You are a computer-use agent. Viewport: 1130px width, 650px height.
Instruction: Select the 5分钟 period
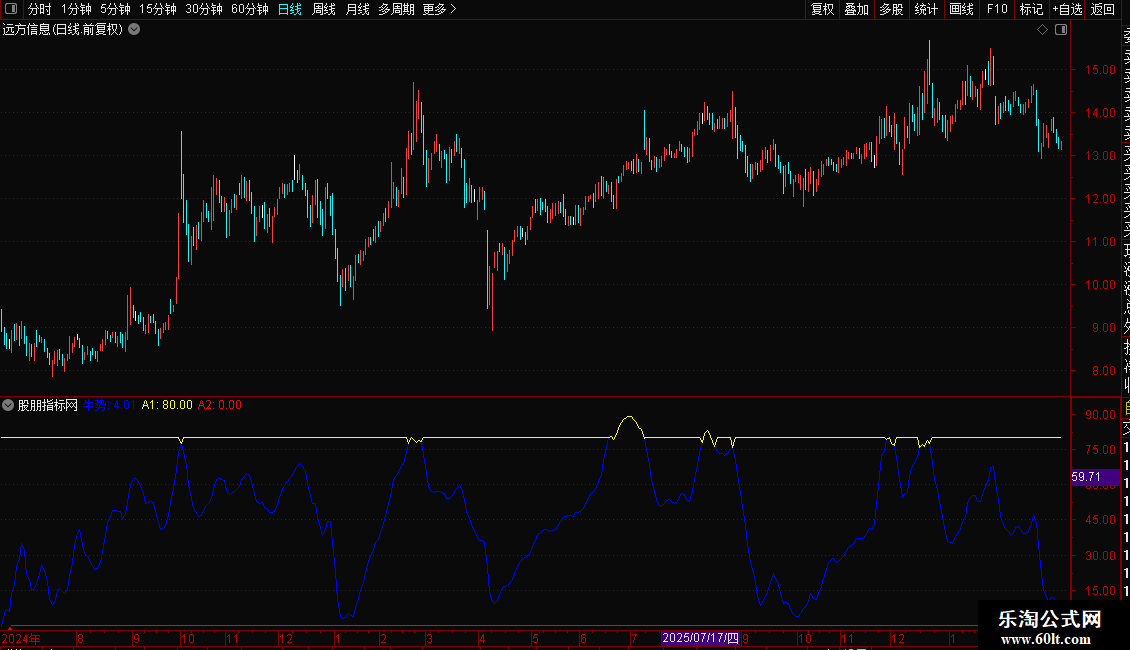115,9
